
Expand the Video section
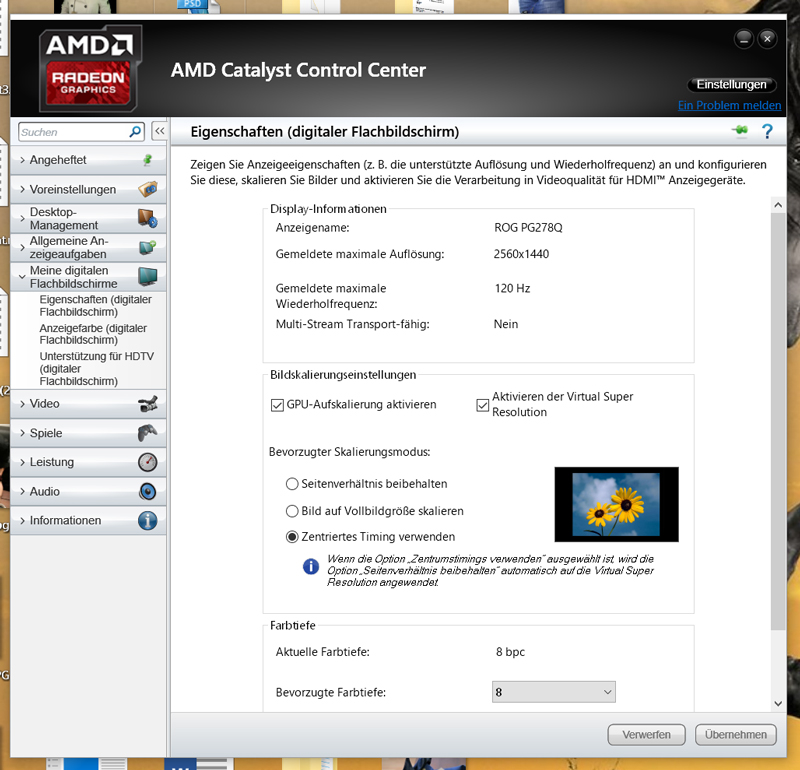point(88,404)
